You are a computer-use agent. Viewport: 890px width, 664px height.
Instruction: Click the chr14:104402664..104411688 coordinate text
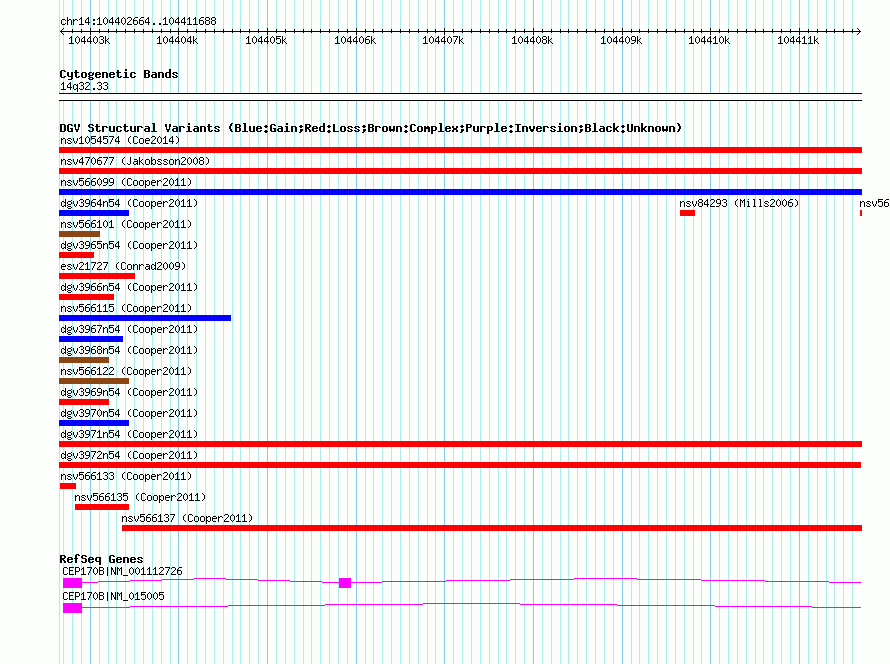138,21
